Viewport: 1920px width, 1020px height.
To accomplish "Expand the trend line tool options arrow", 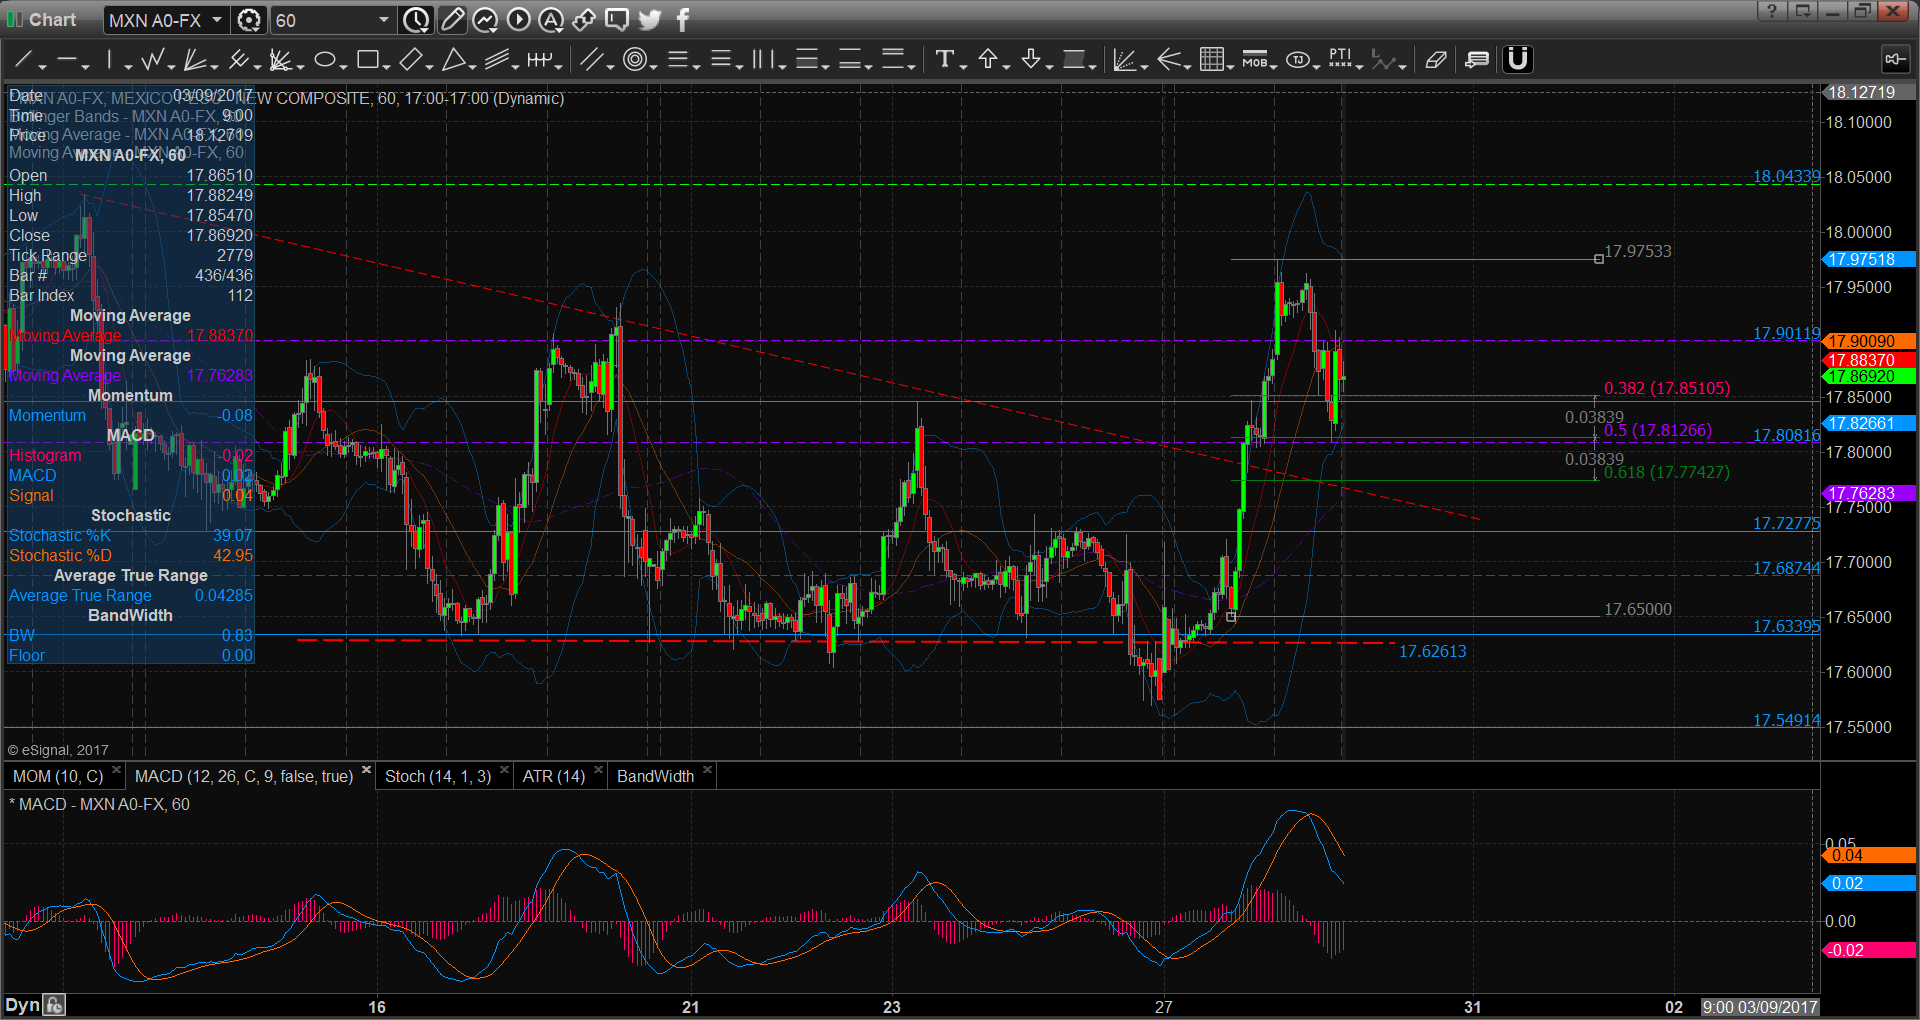I will (x=42, y=67).
